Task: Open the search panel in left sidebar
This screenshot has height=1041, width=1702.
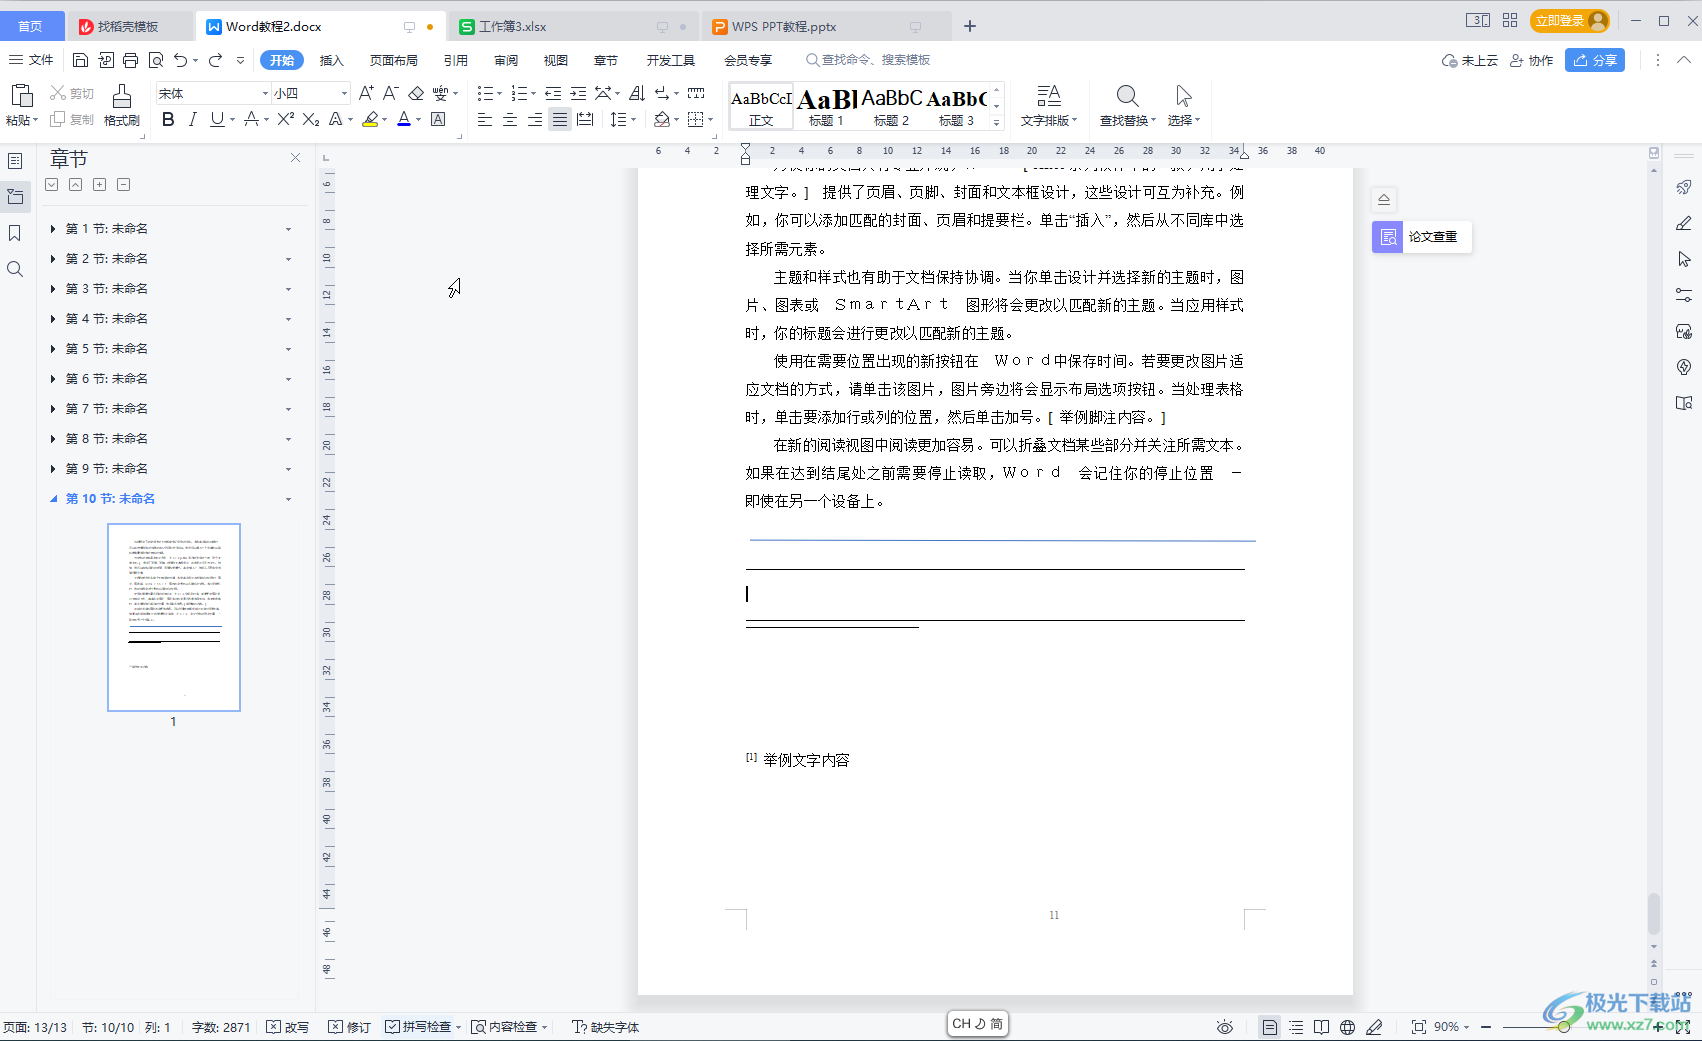Action: [15, 269]
